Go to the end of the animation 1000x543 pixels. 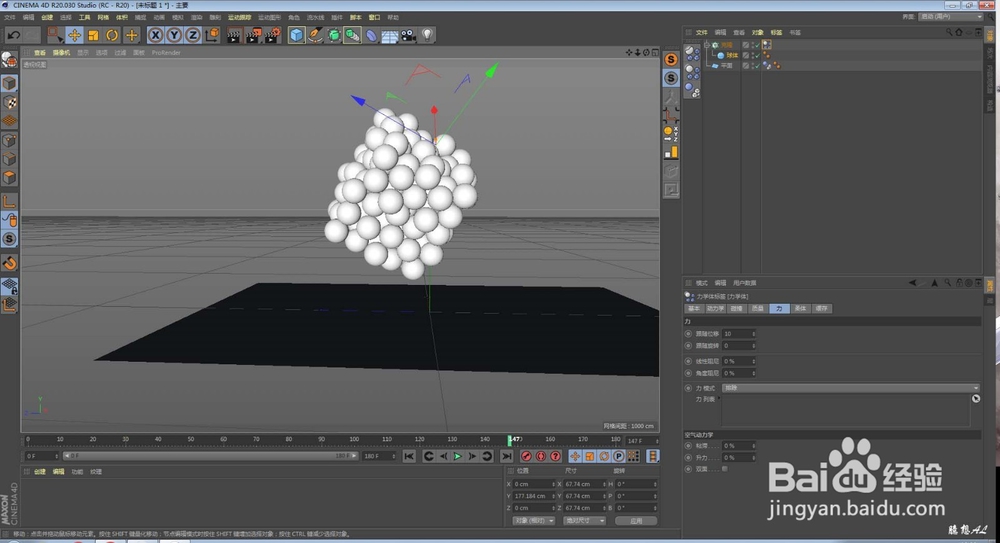coord(506,456)
